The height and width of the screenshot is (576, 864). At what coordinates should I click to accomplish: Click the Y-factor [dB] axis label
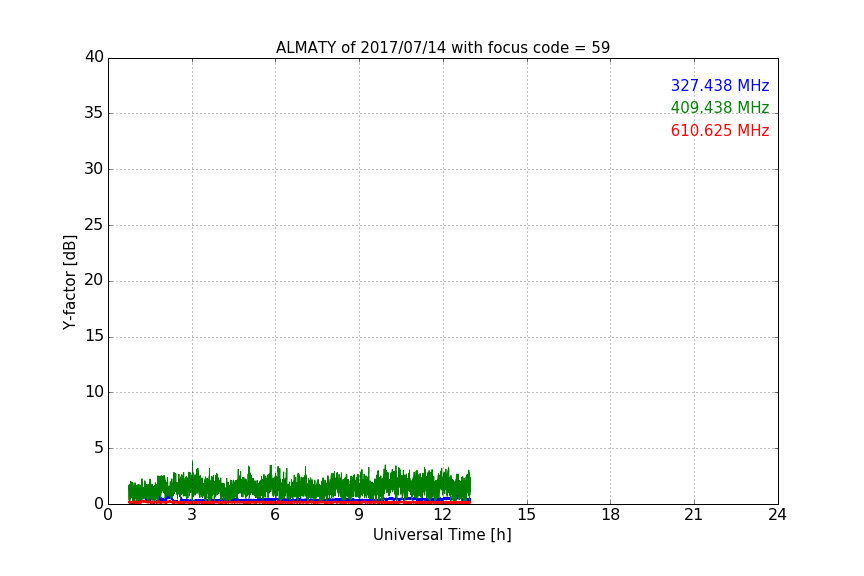point(69,282)
